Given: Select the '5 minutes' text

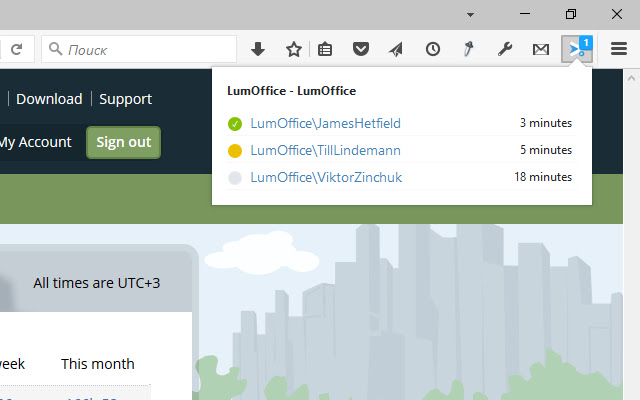Looking at the screenshot, I should tap(546, 150).
